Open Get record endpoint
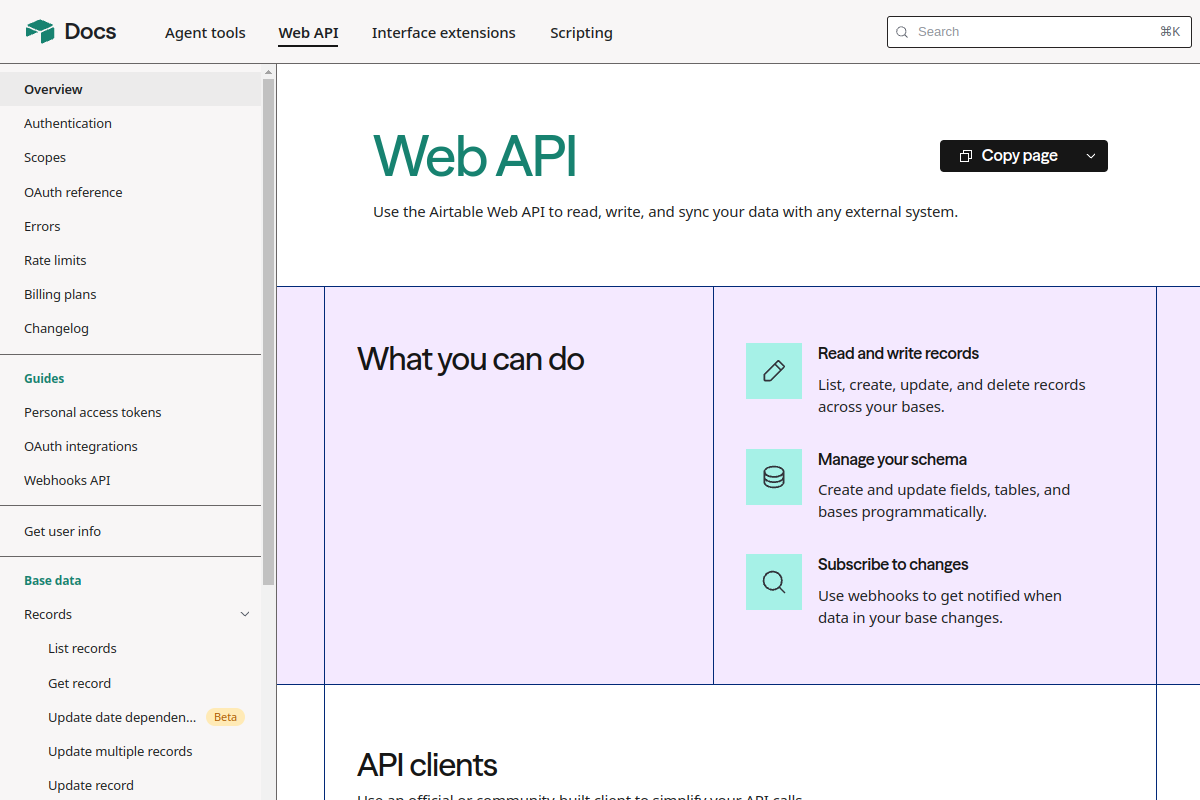1200x800 pixels. click(x=130, y=683)
